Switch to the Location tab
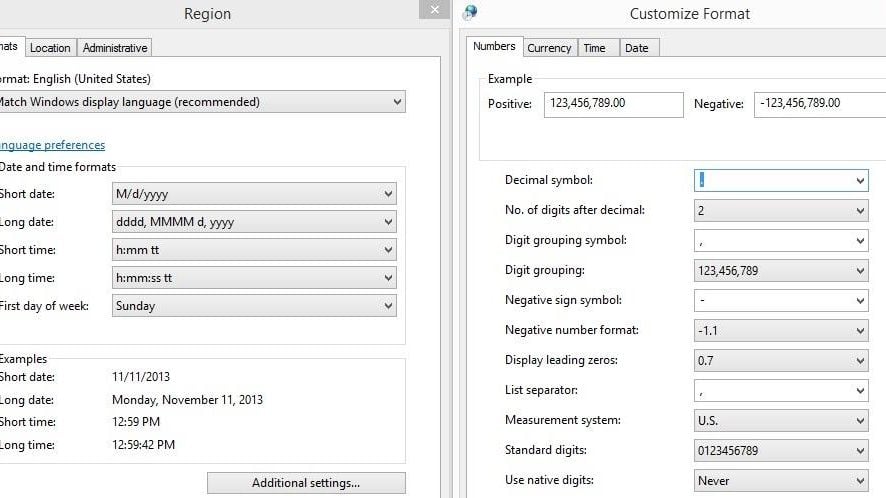The height and width of the screenshot is (498, 886). point(50,47)
